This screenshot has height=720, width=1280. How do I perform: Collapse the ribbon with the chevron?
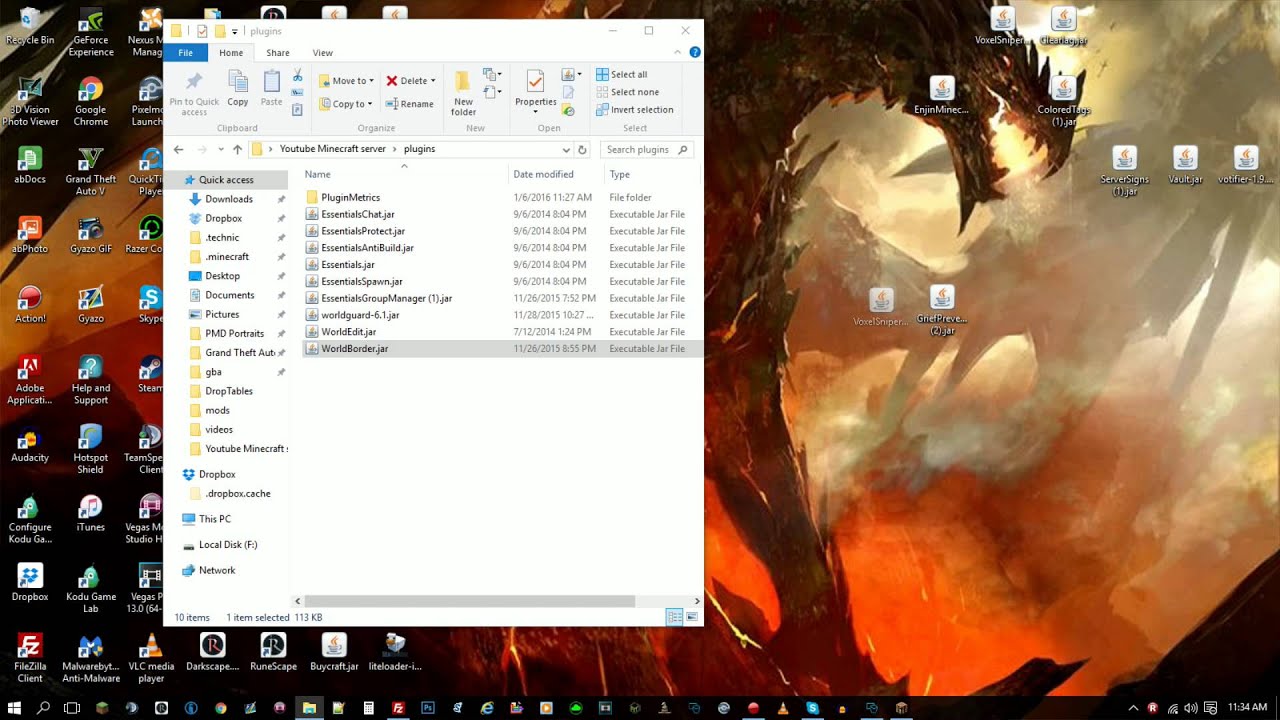679,52
